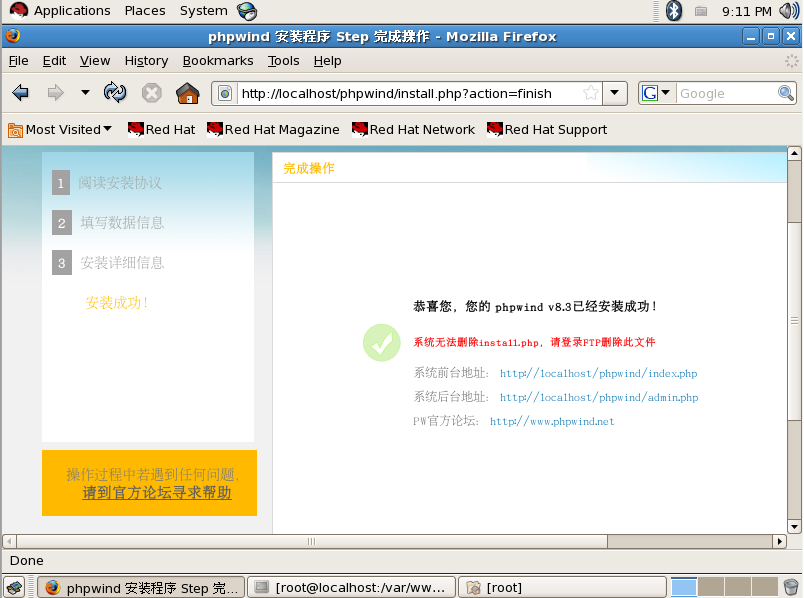Viewport: 804px width, 598px height.
Task: Click the 完成操作 panel heading
Action: (309, 168)
